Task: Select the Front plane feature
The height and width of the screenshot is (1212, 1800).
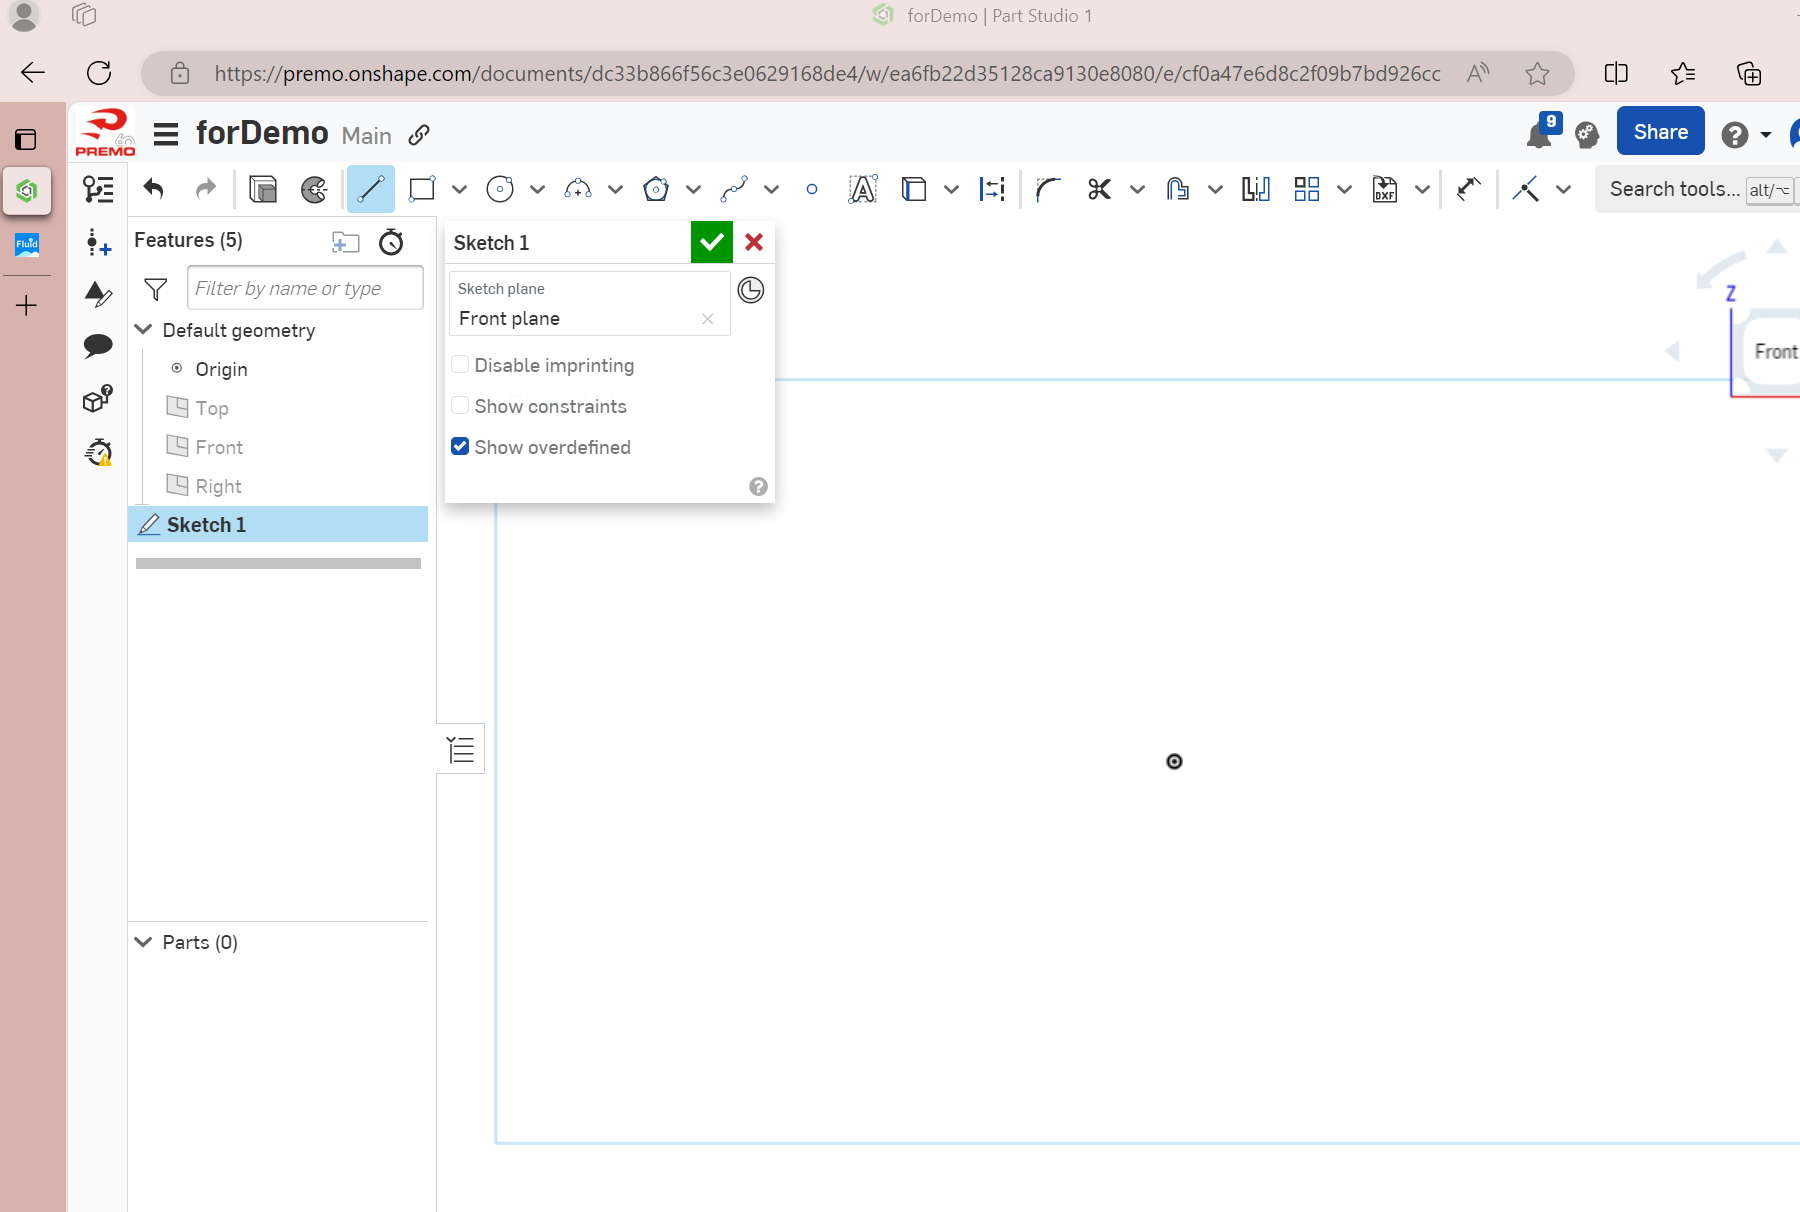Action: (219, 447)
